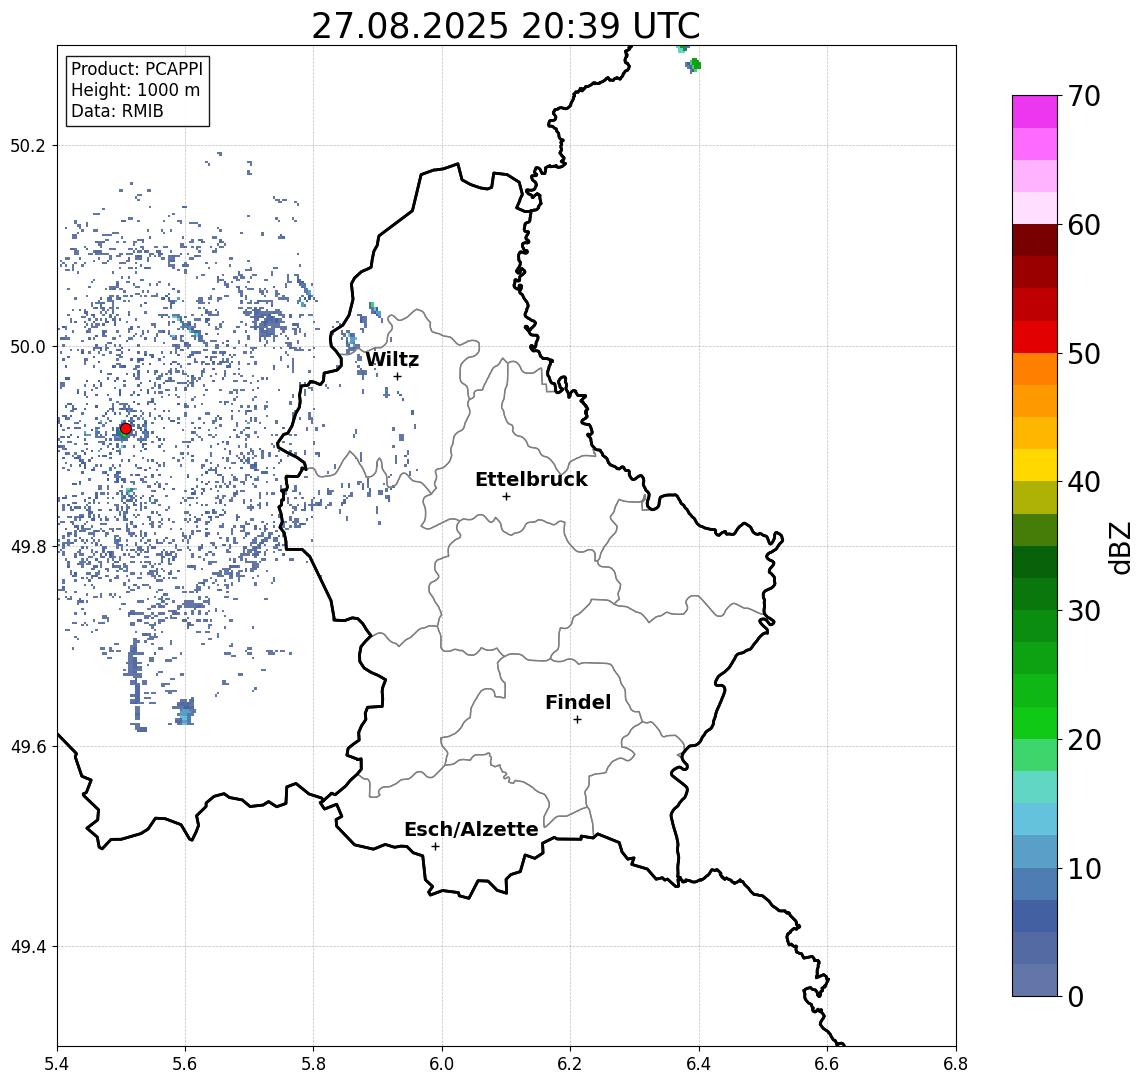Click the longitude axis label 5.8

tap(314, 1064)
